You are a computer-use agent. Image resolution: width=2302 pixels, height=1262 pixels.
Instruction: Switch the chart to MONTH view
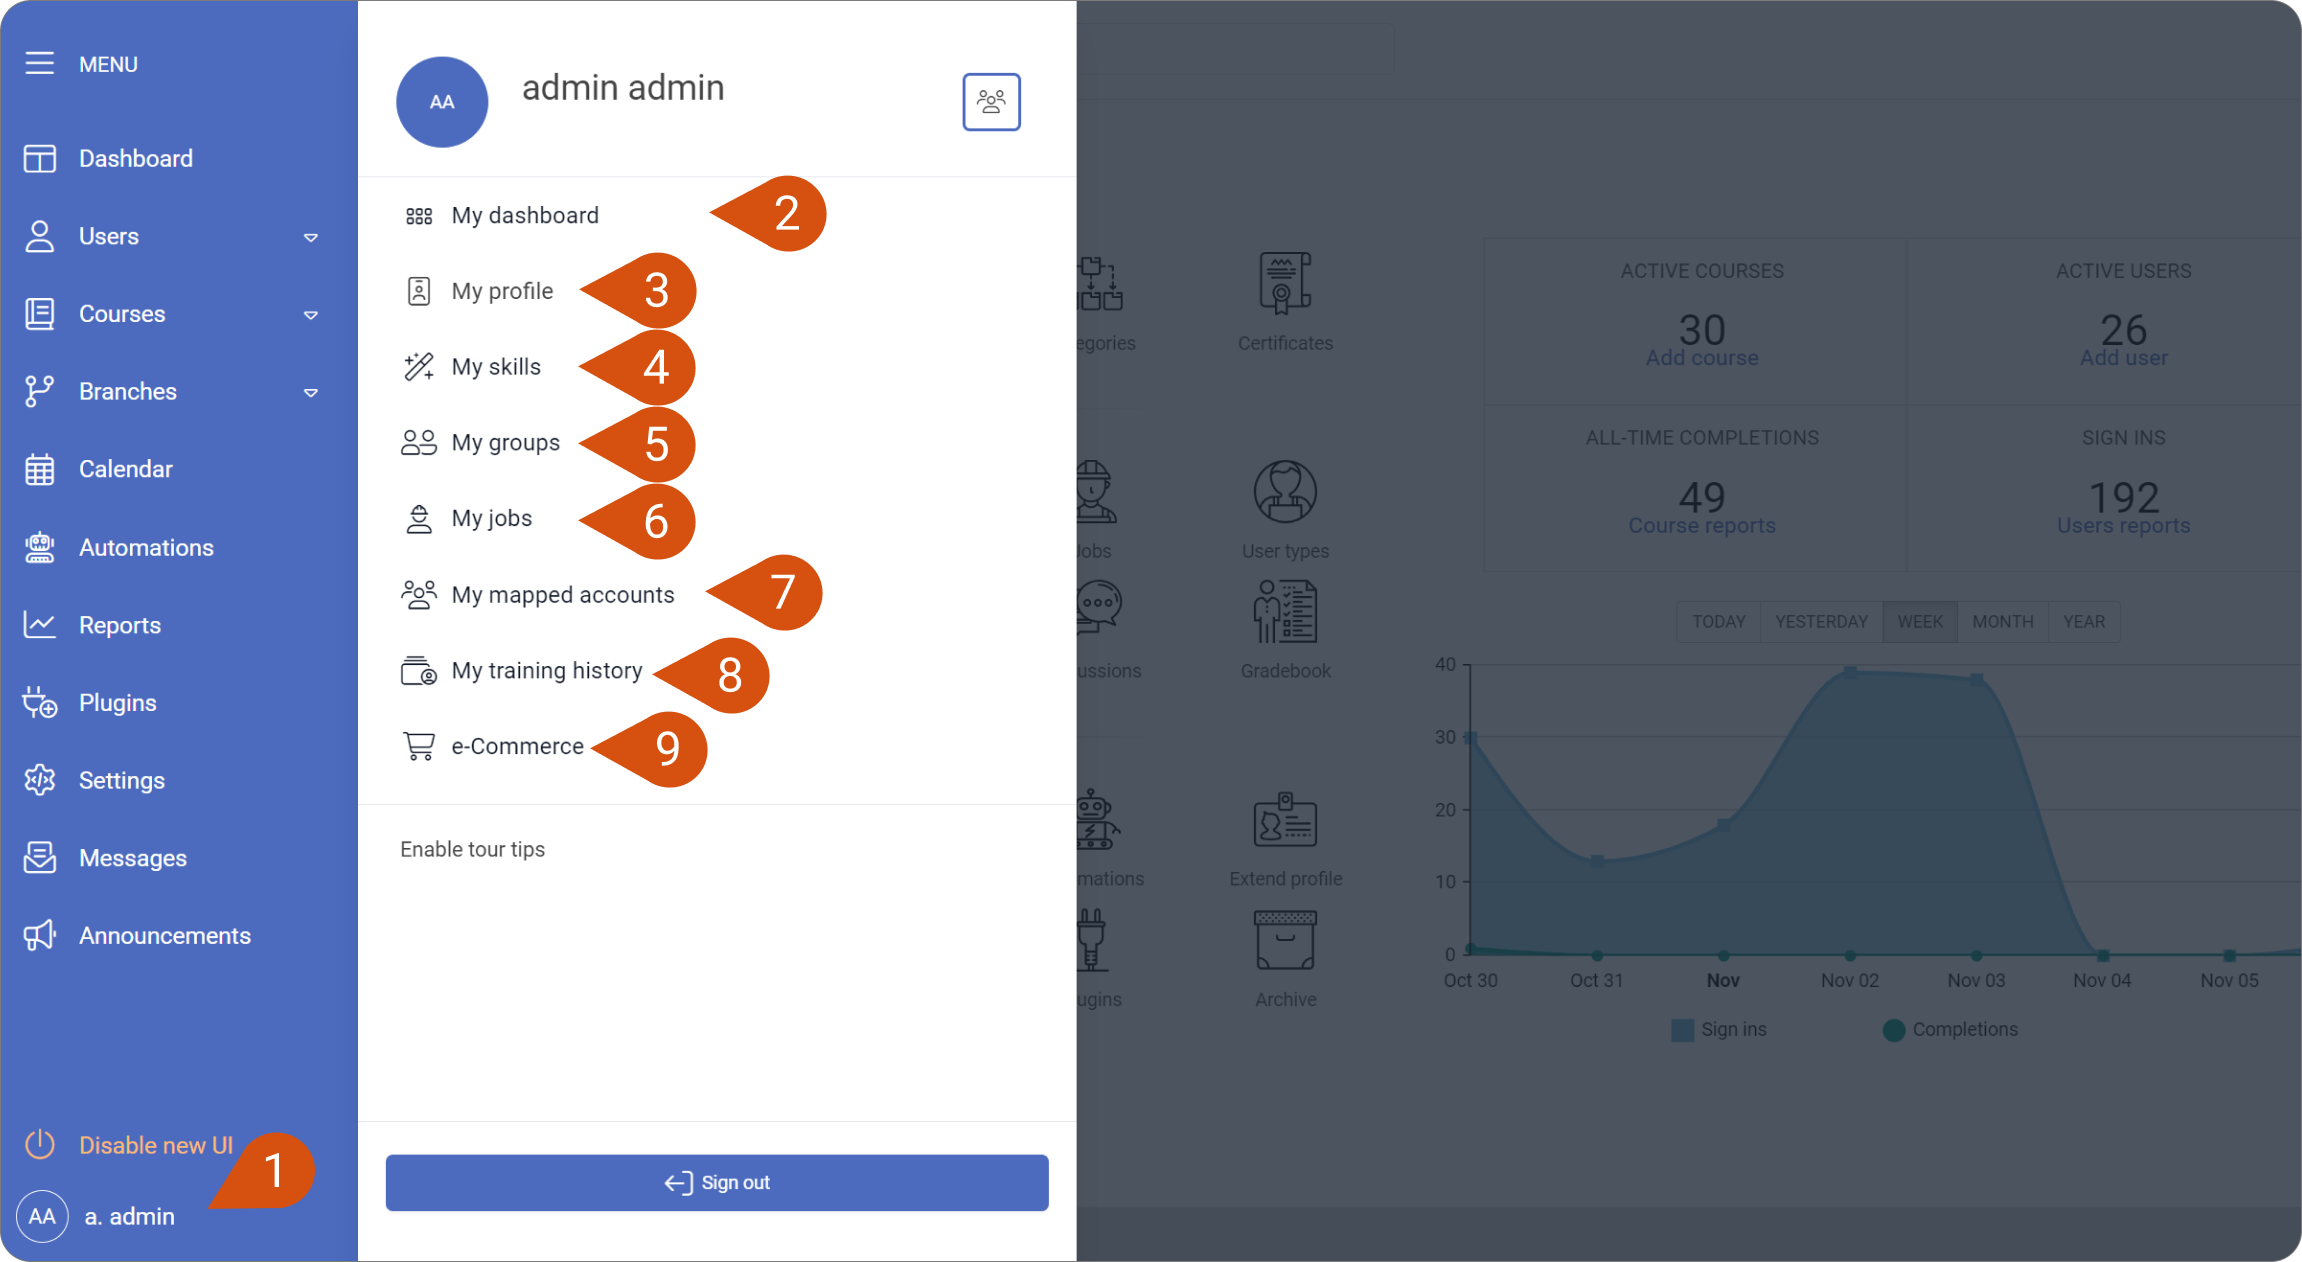tap(2002, 621)
